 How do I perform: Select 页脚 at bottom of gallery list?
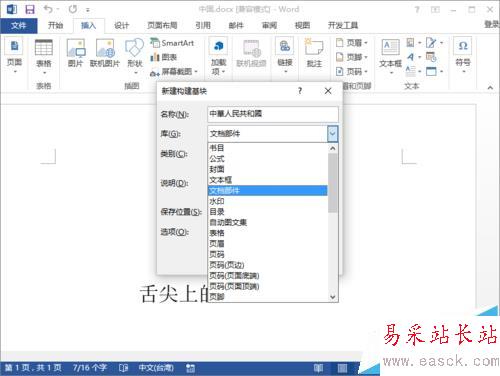[x=268, y=297]
